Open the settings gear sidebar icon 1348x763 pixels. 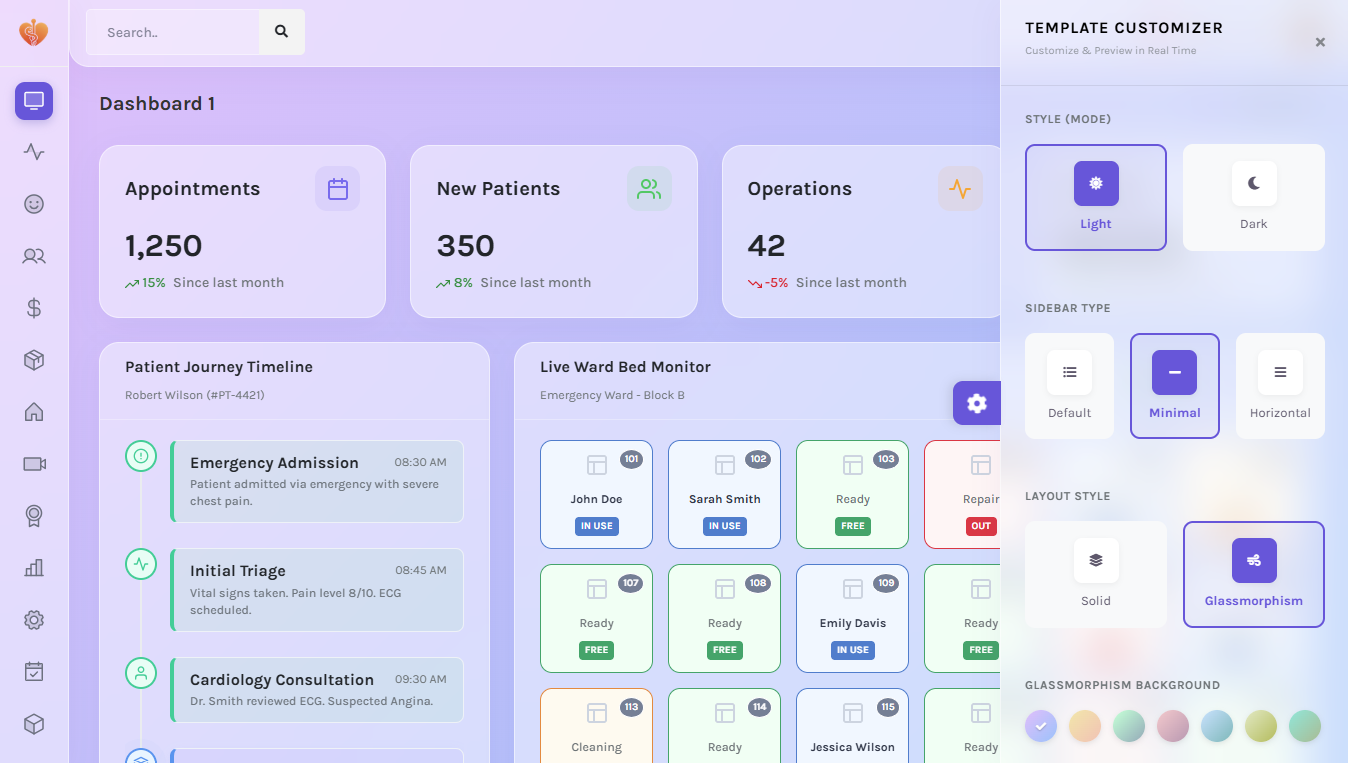point(34,620)
